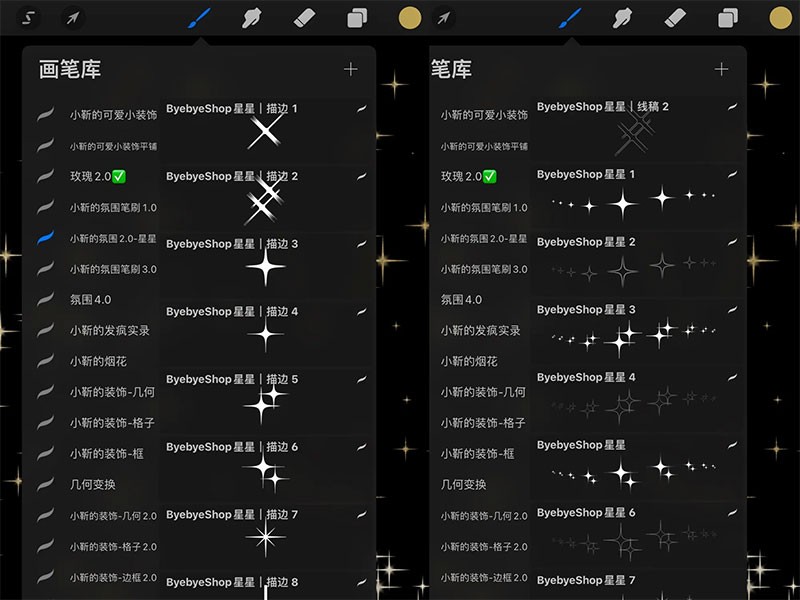Choose brush ByebyeShop星星｜描边 5

pyautogui.click(x=265, y=397)
